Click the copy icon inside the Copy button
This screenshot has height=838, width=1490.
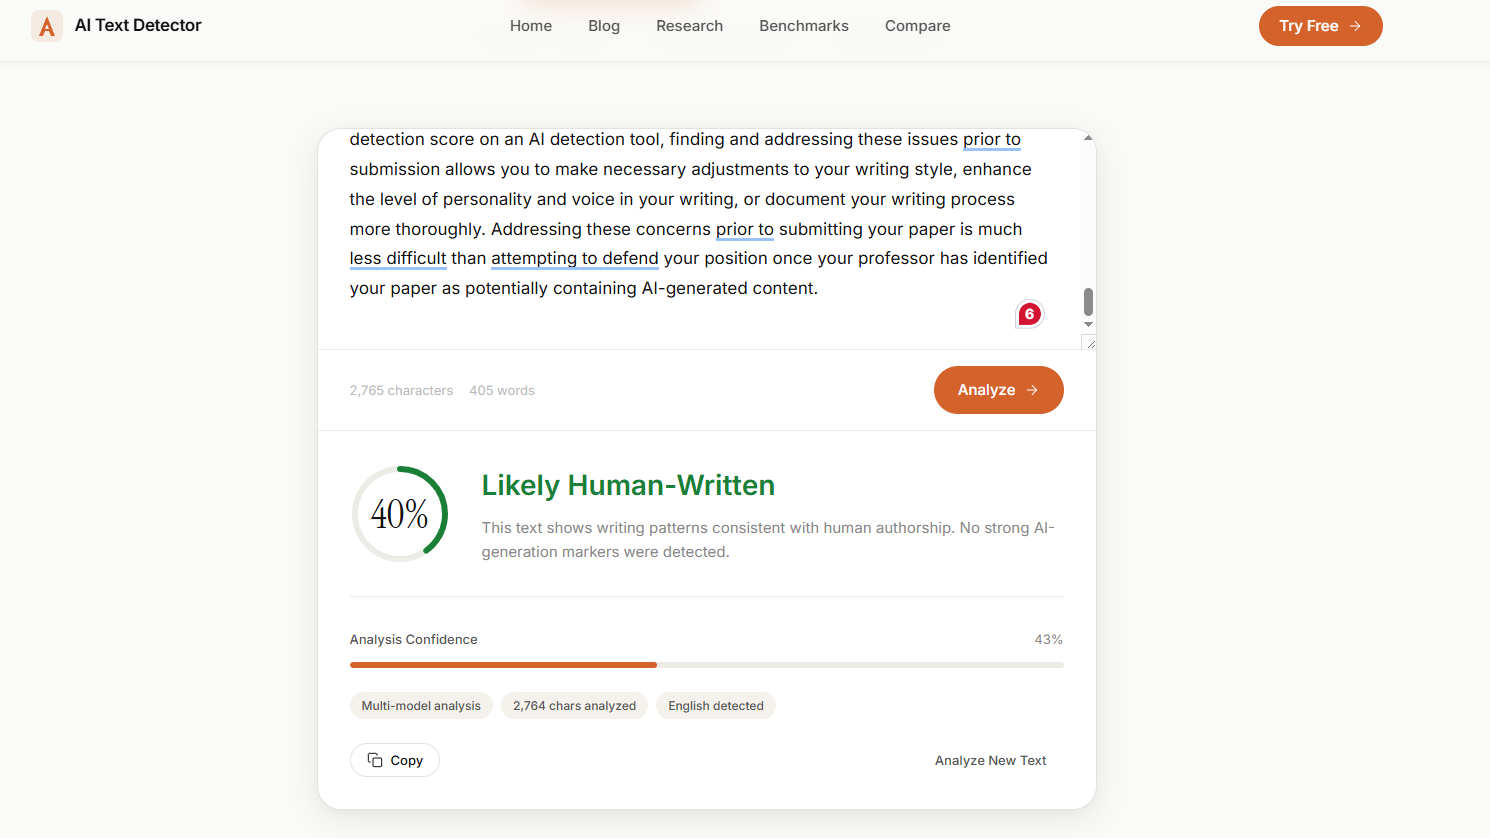click(x=374, y=760)
